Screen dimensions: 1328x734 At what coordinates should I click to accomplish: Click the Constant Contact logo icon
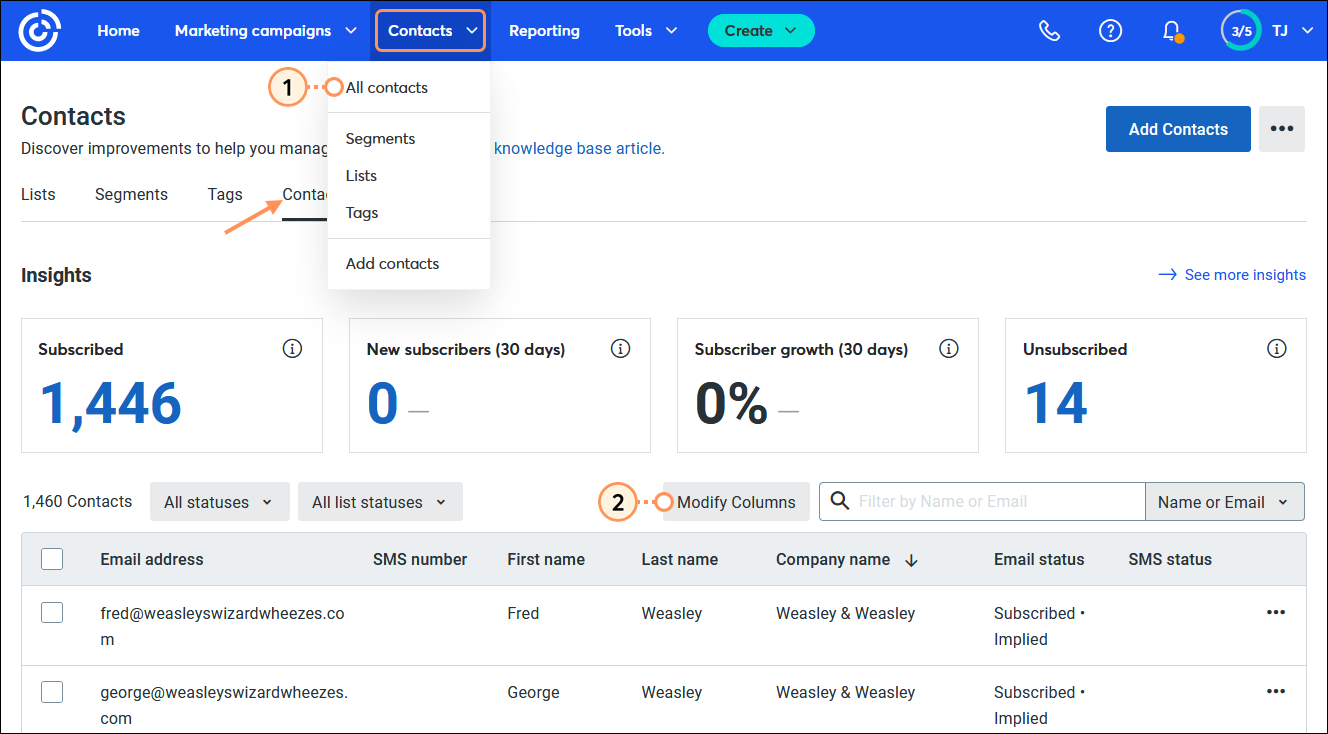(x=39, y=31)
